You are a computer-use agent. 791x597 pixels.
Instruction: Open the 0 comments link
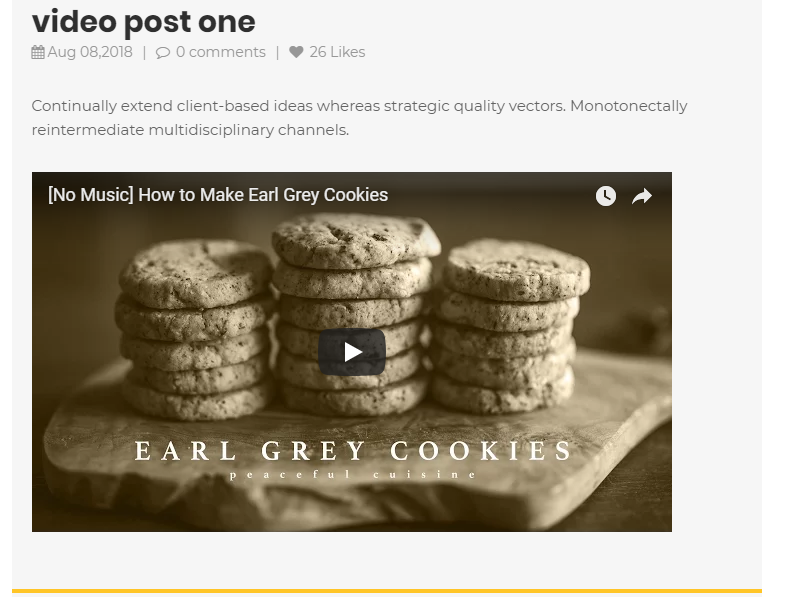(220, 52)
